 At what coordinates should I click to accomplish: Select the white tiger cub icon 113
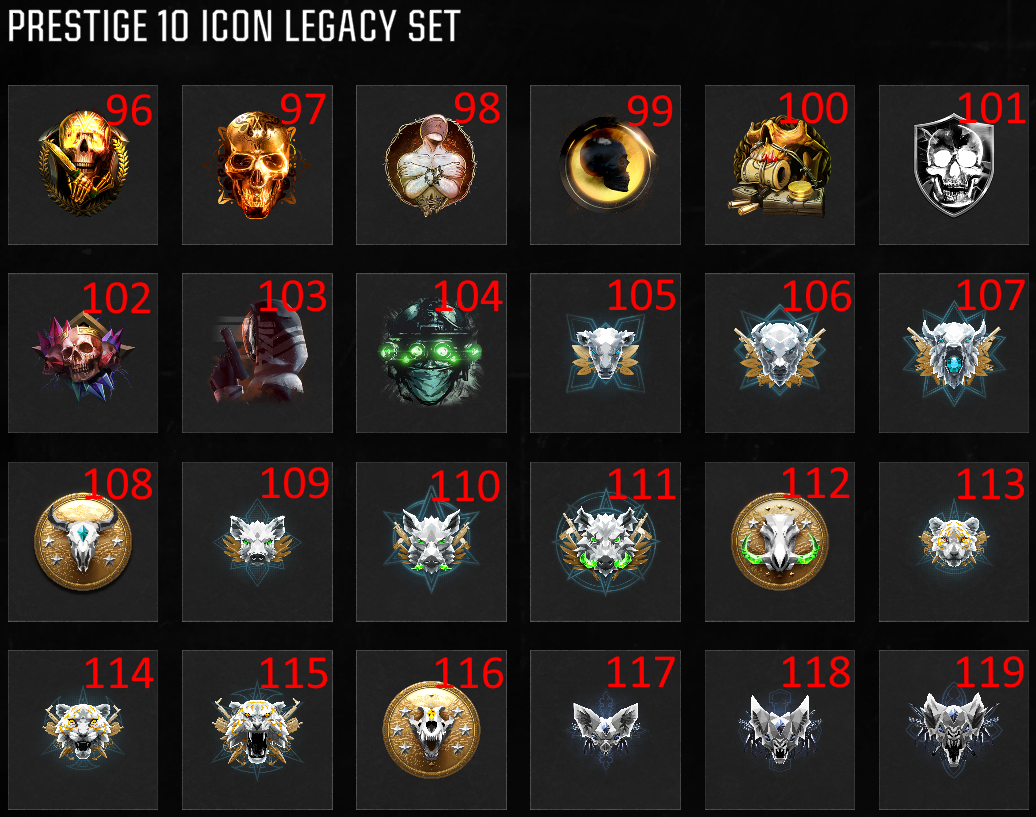(x=953, y=542)
